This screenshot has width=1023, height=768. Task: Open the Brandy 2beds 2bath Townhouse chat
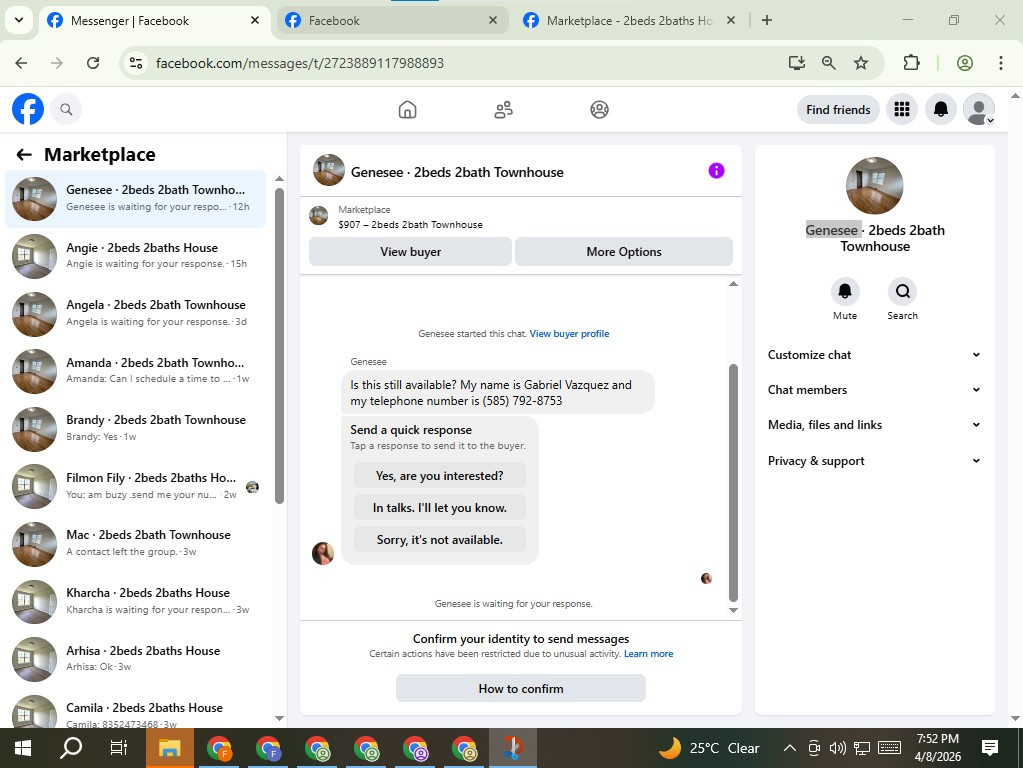pos(136,428)
